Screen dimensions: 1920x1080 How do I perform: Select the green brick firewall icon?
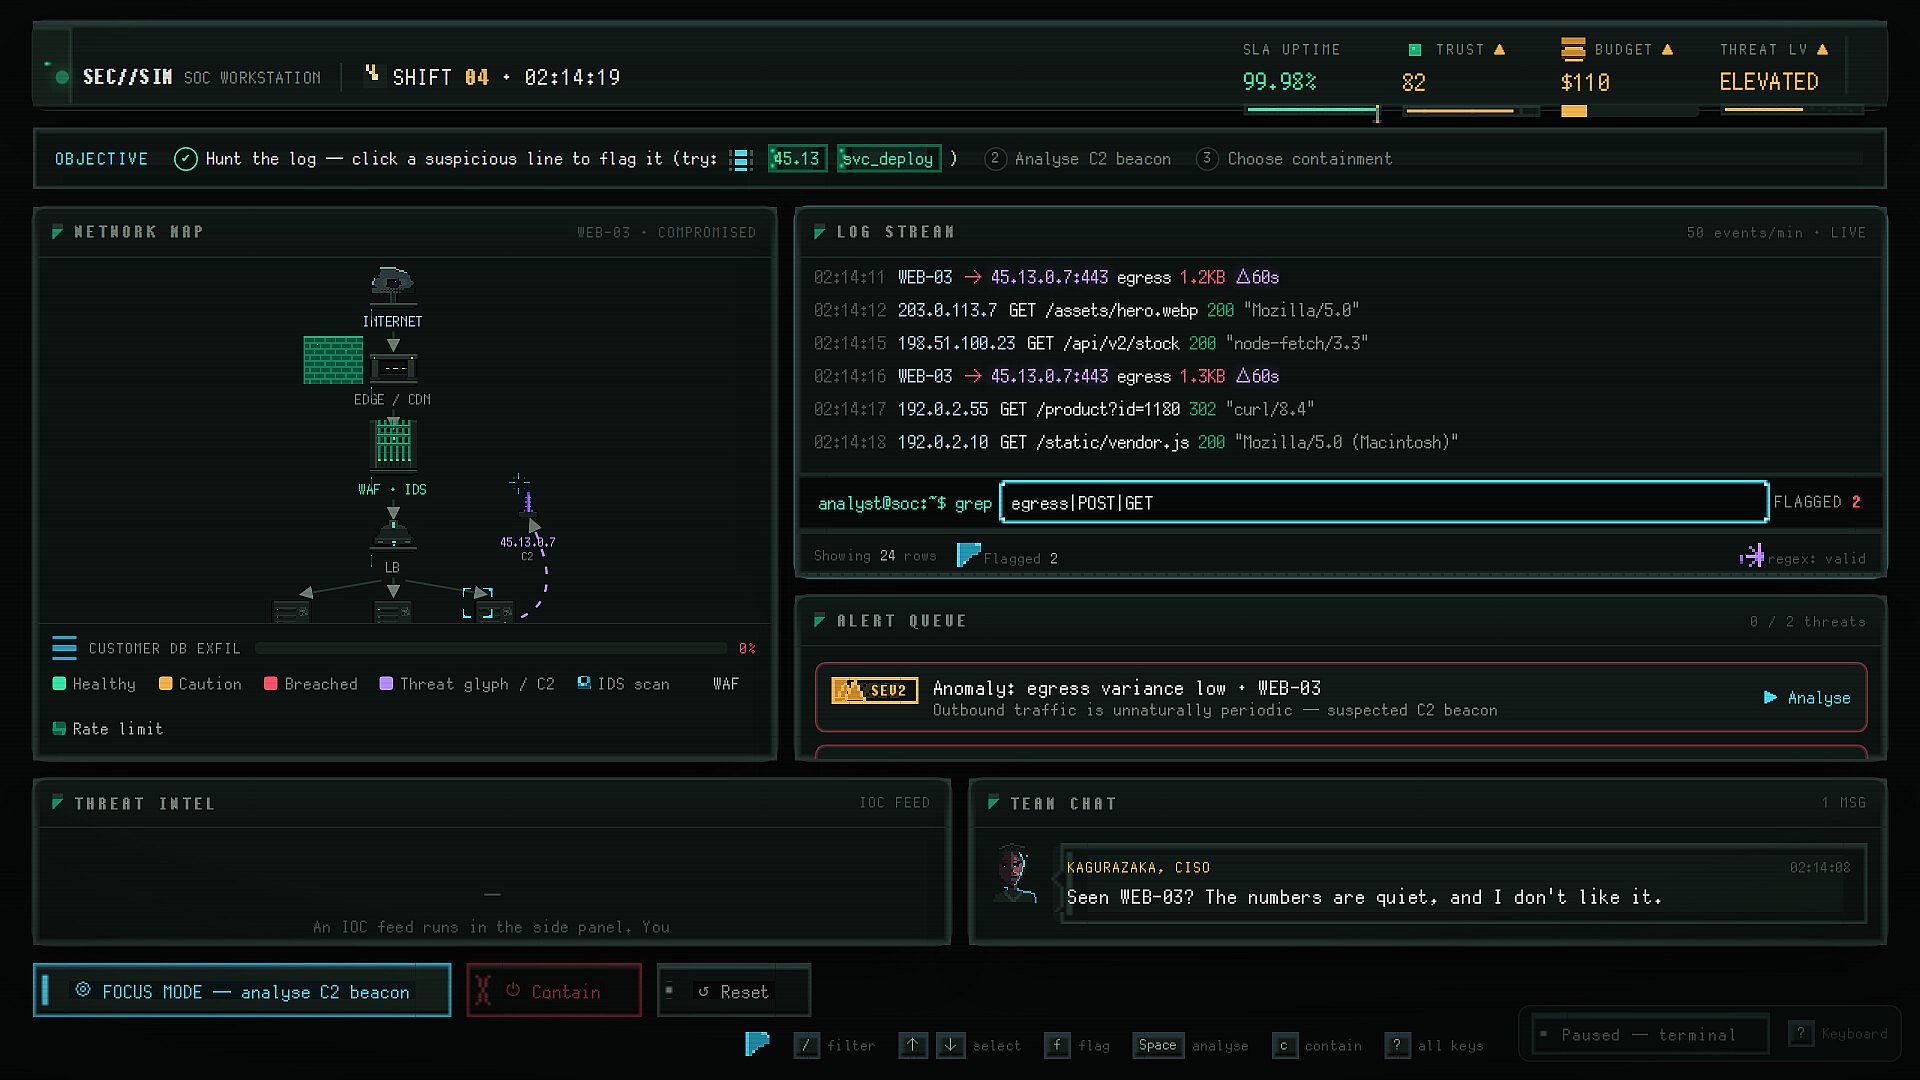pos(333,360)
